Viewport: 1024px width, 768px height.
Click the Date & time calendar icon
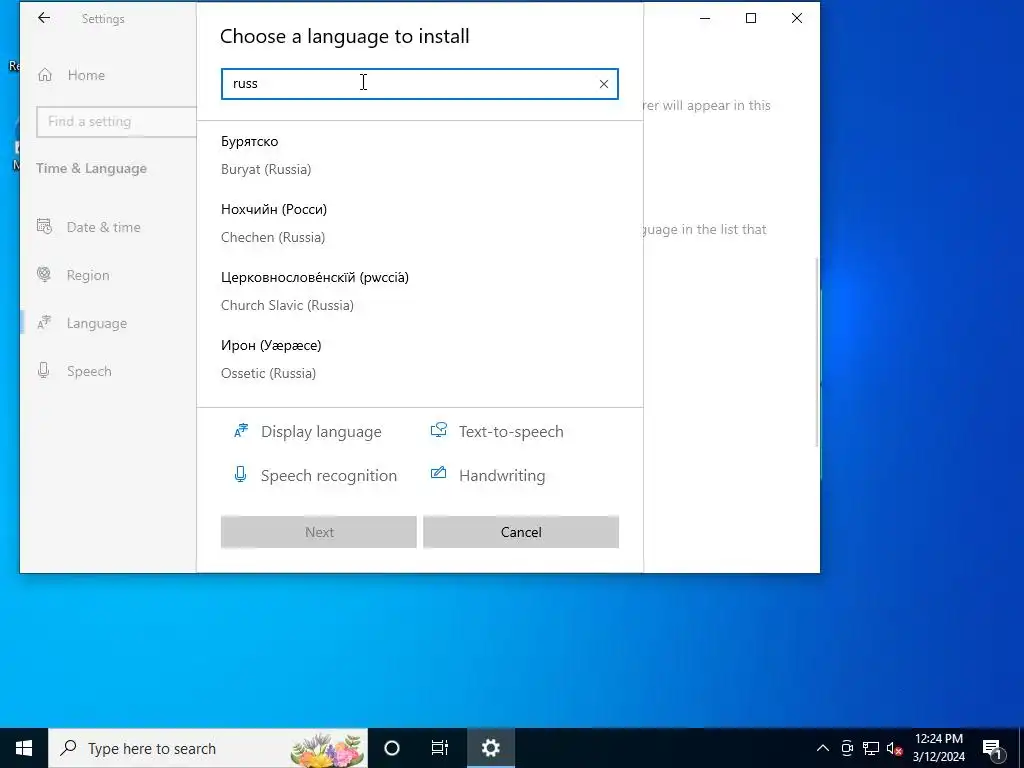pos(44,227)
